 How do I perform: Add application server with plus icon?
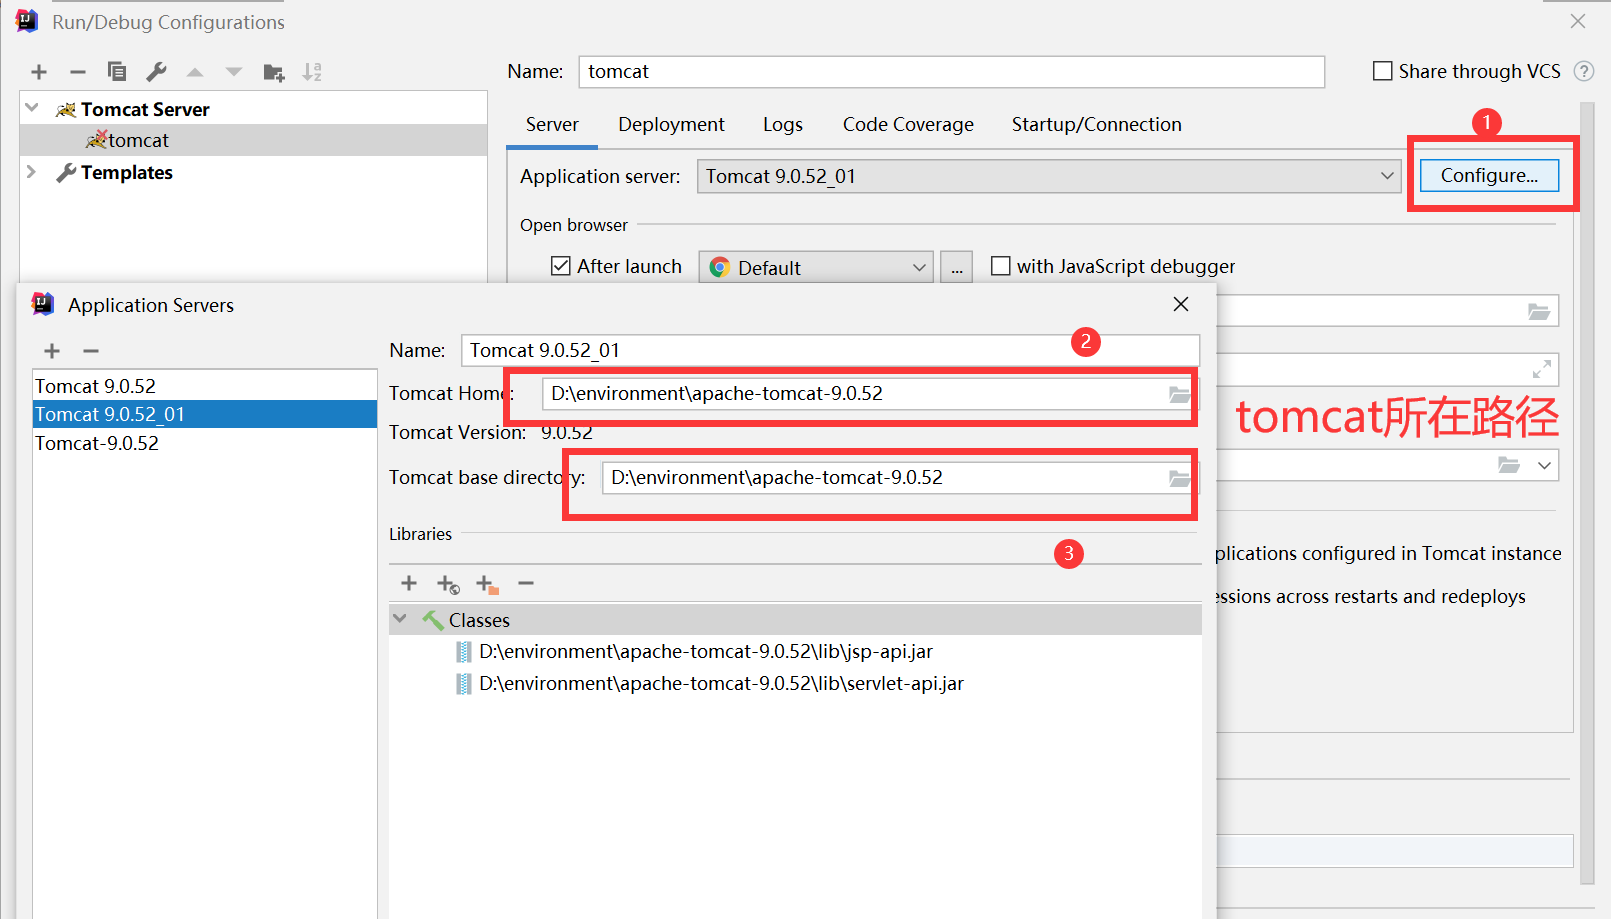tap(52, 351)
